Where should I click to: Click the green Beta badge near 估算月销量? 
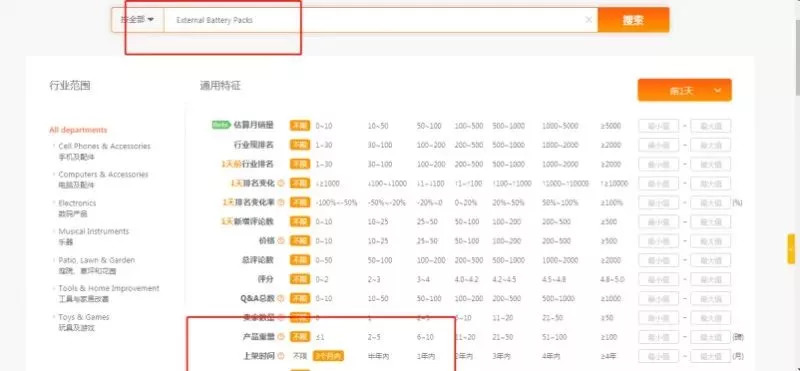(x=221, y=125)
